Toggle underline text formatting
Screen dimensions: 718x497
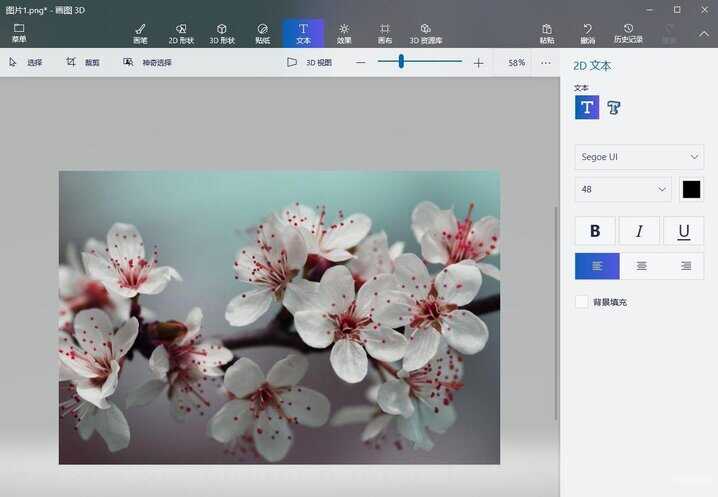[x=684, y=231]
